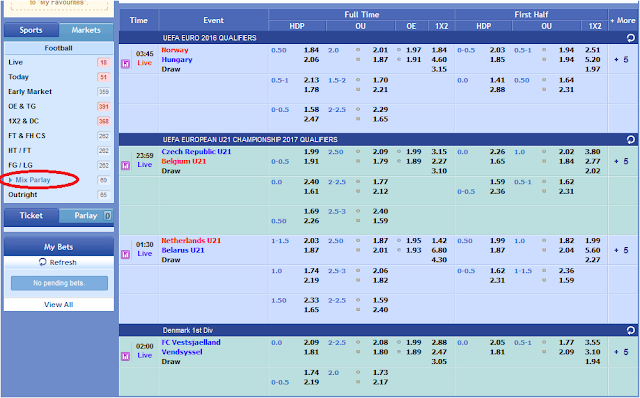Expand more markets for Czech Republic U21 match

pyautogui.click(x=622, y=161)
